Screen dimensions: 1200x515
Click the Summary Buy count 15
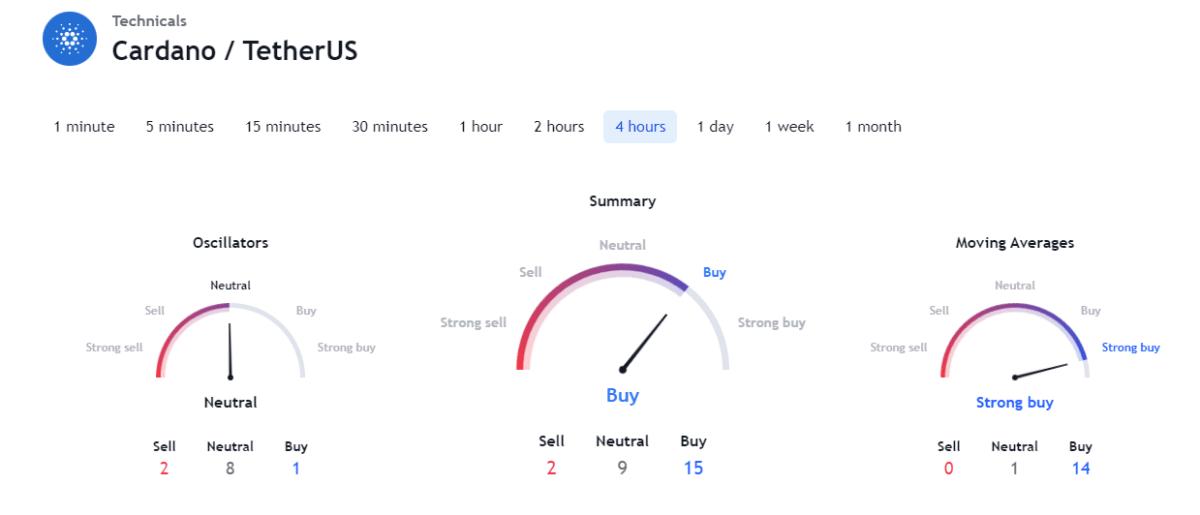pyautogui.click(x=693, y=468)
